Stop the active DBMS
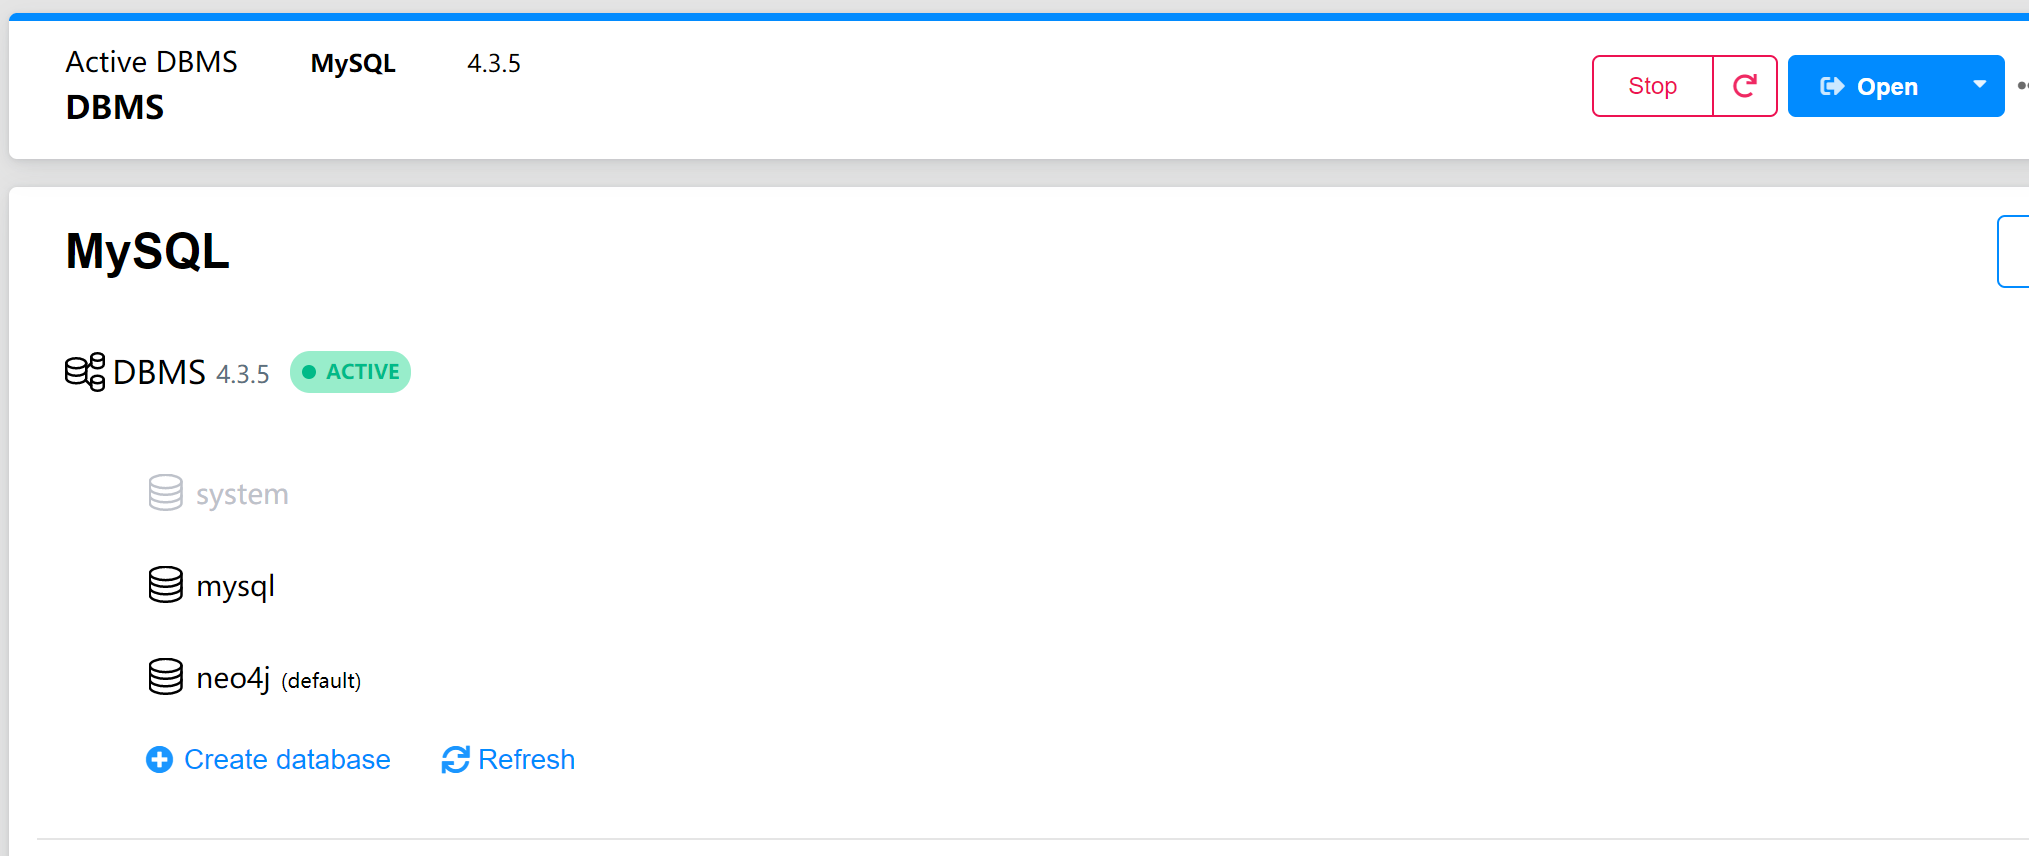 tap(1652, 86)
